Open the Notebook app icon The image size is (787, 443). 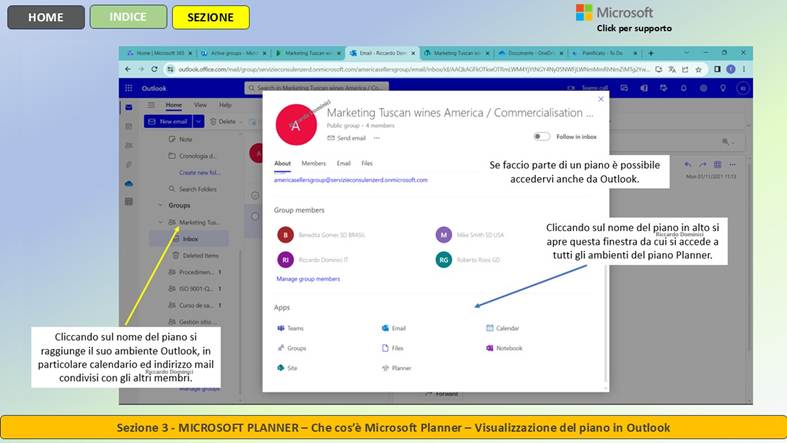[505, 348]
